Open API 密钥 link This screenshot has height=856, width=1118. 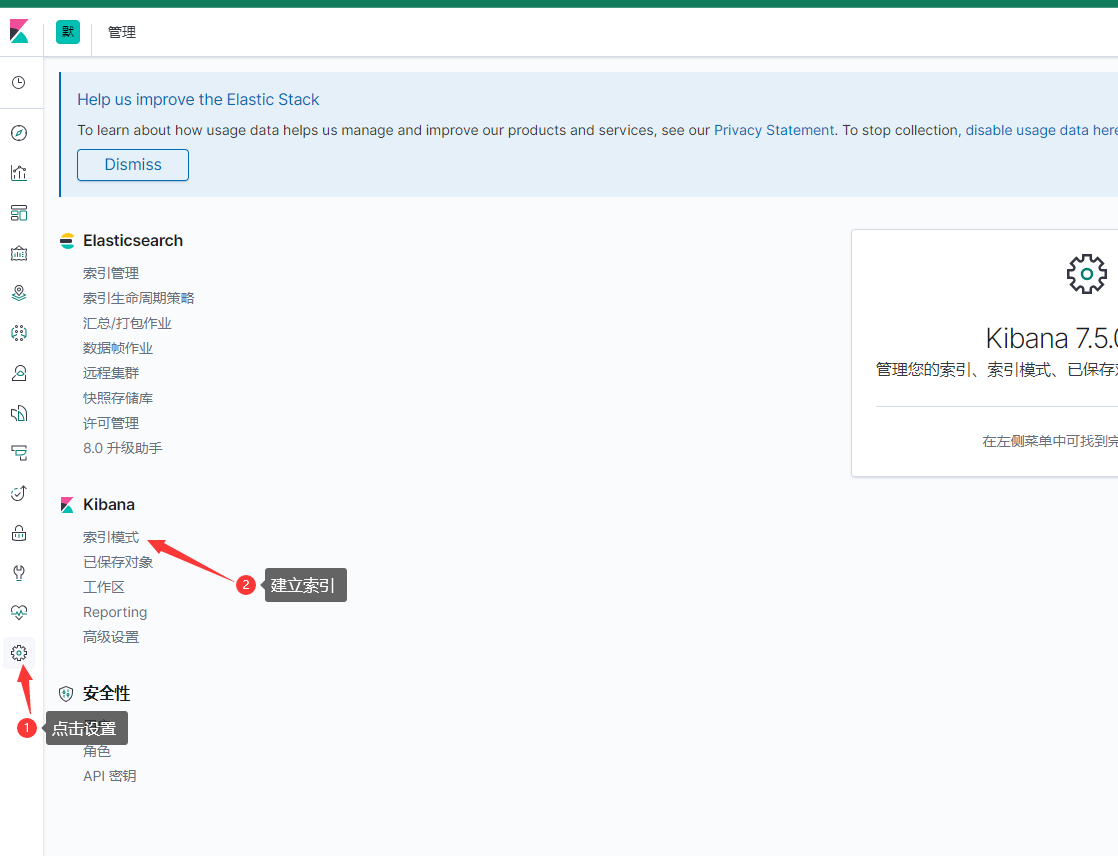pos(109,775)
